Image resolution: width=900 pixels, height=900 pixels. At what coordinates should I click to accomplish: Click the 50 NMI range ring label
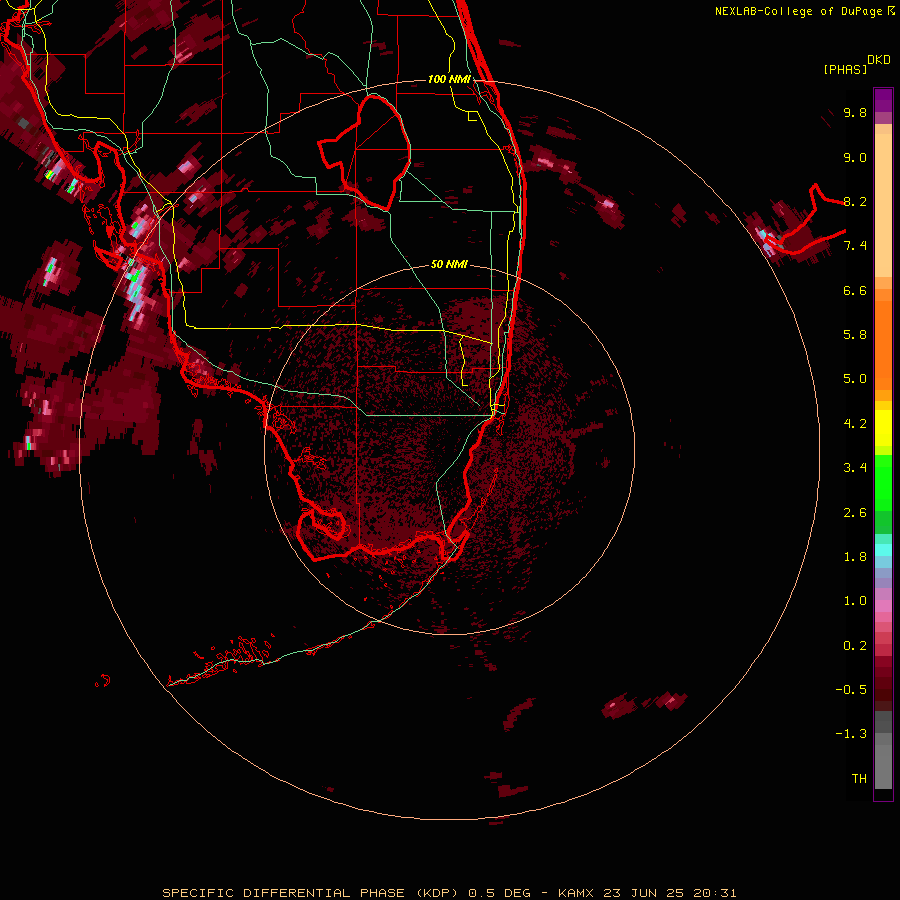(x=449, y=264)
